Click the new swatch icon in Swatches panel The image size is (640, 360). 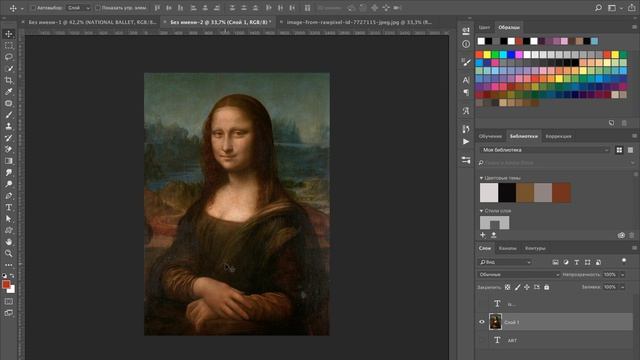pyautogui.click(x=611, y=123)
